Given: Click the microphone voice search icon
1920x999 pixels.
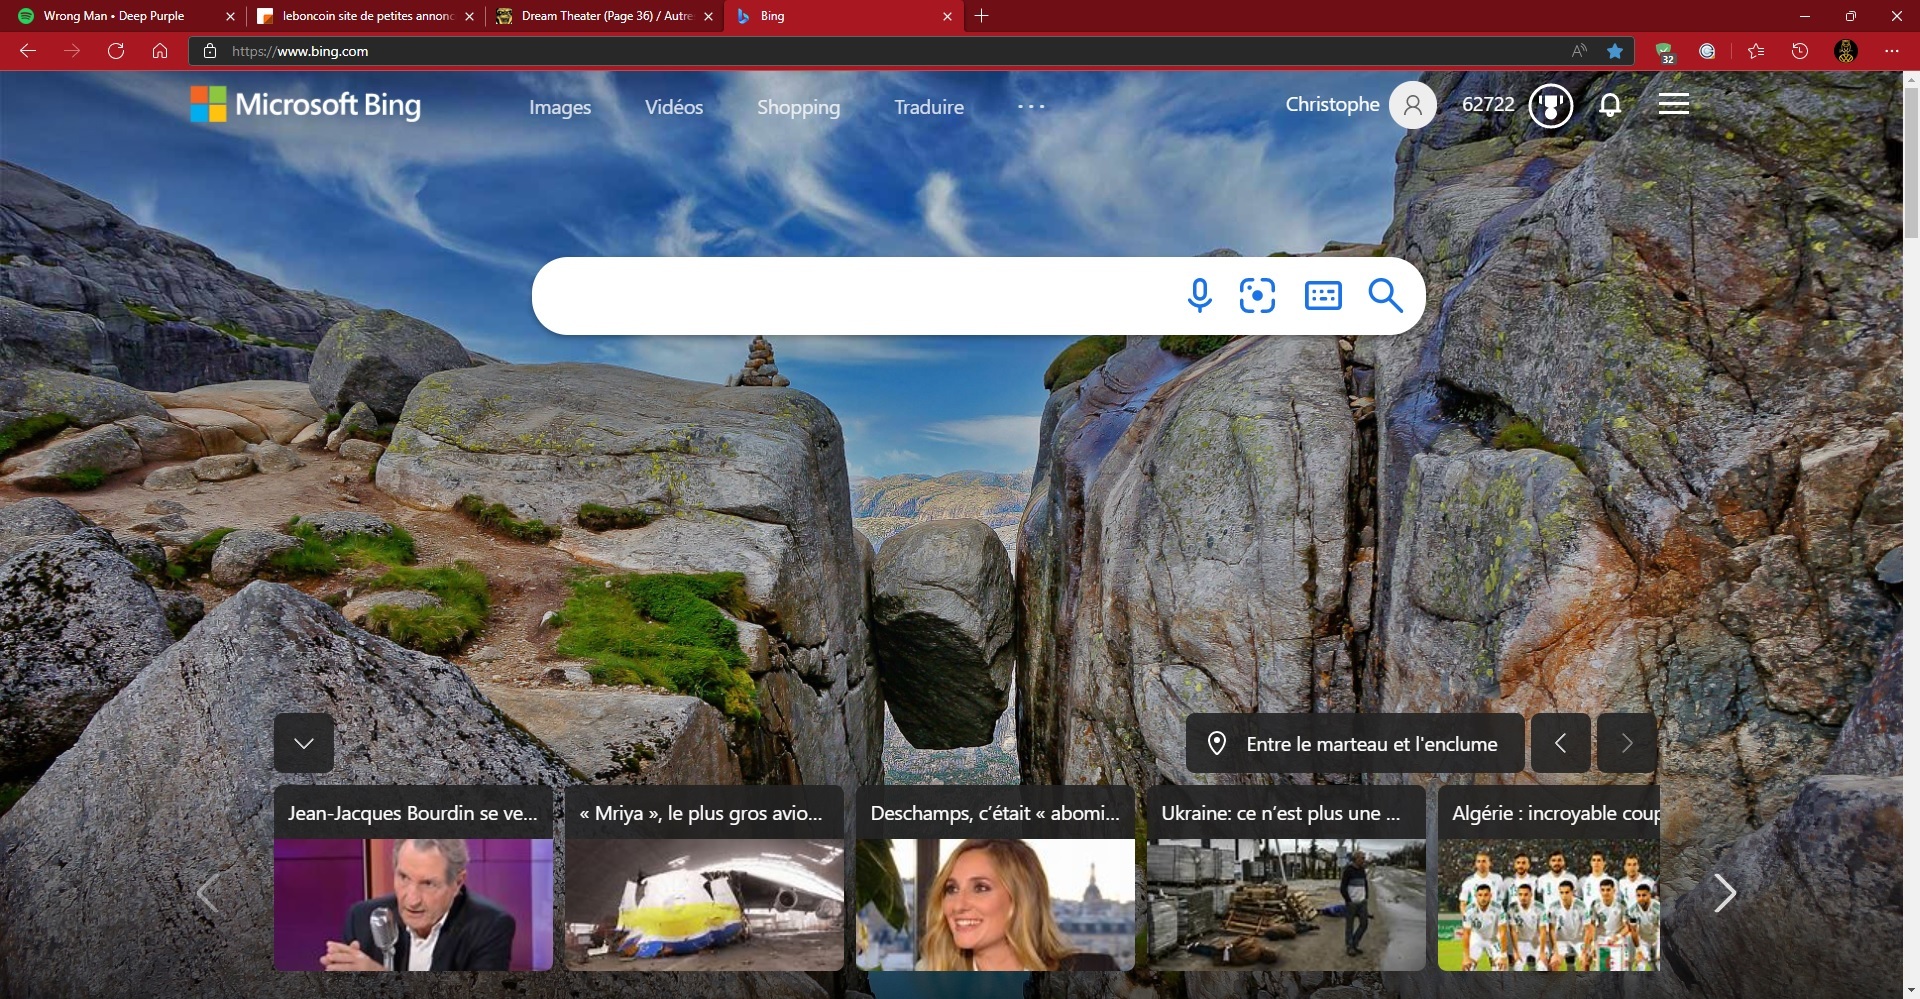Looking at the screenshot, I should coord(1199,296).
